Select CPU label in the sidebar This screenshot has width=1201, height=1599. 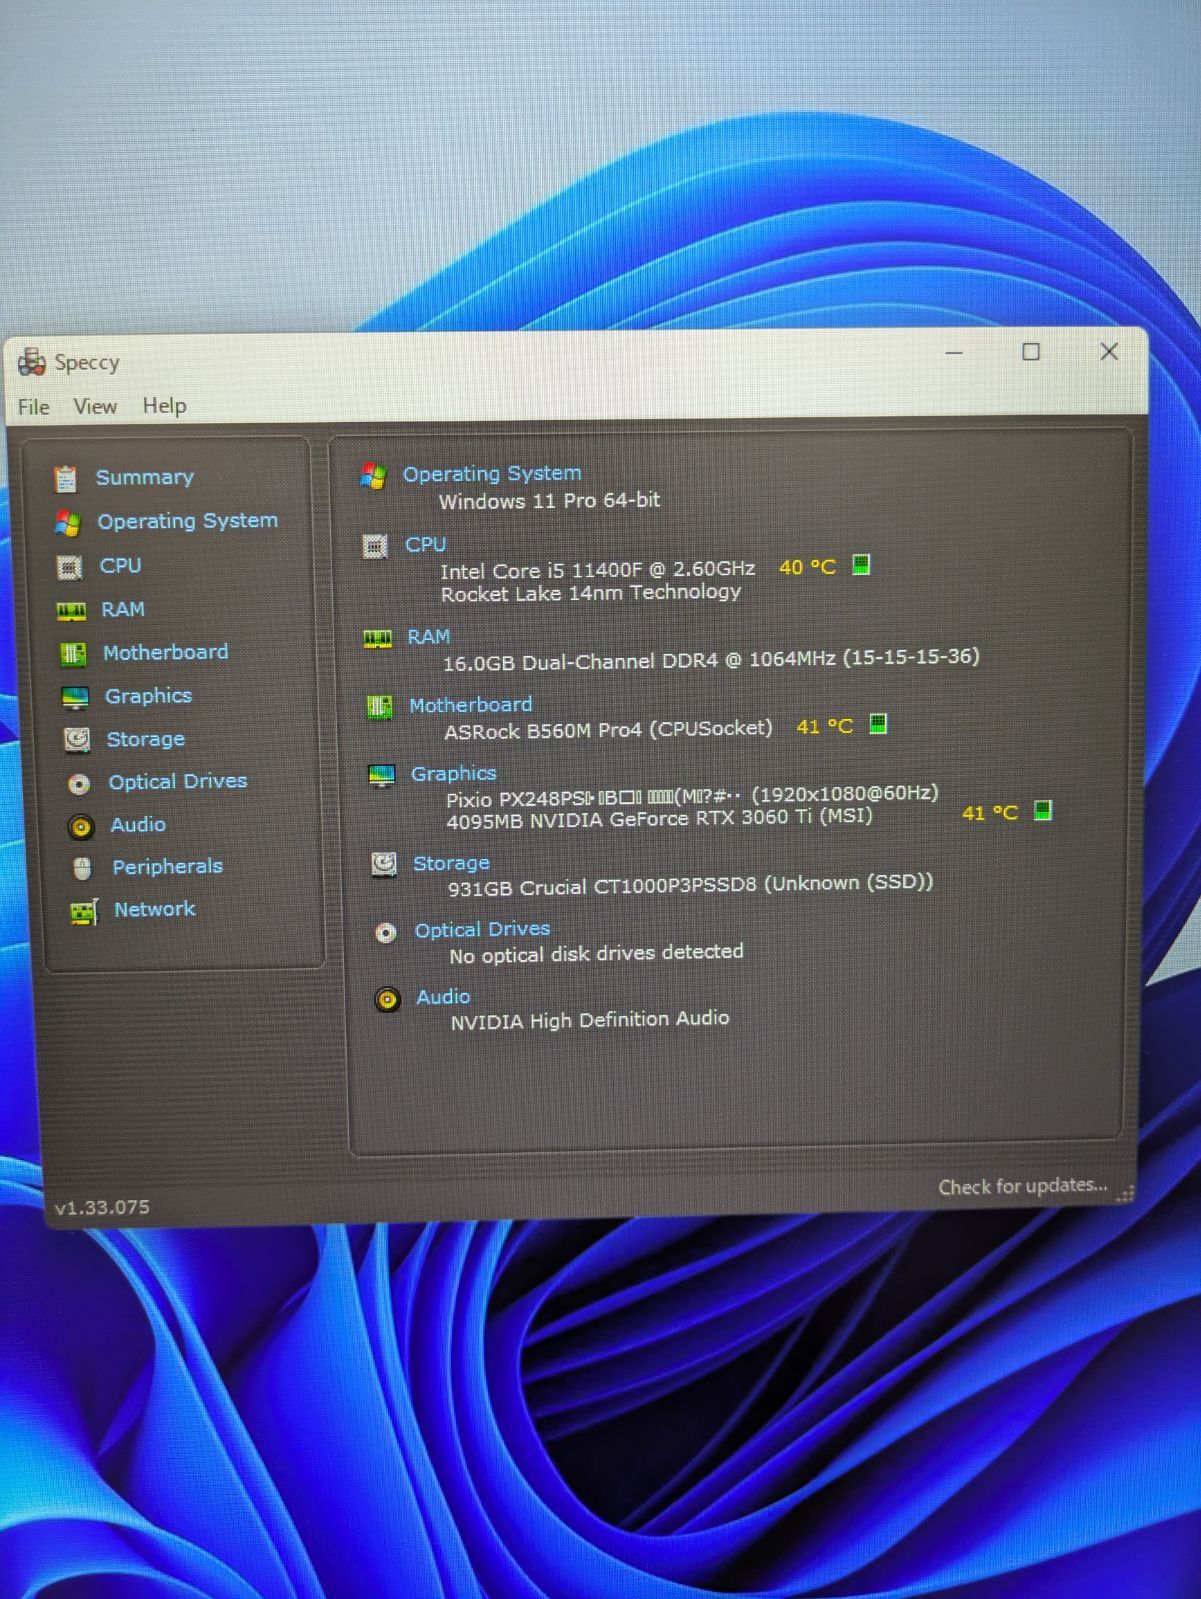[x=120, y=565]
